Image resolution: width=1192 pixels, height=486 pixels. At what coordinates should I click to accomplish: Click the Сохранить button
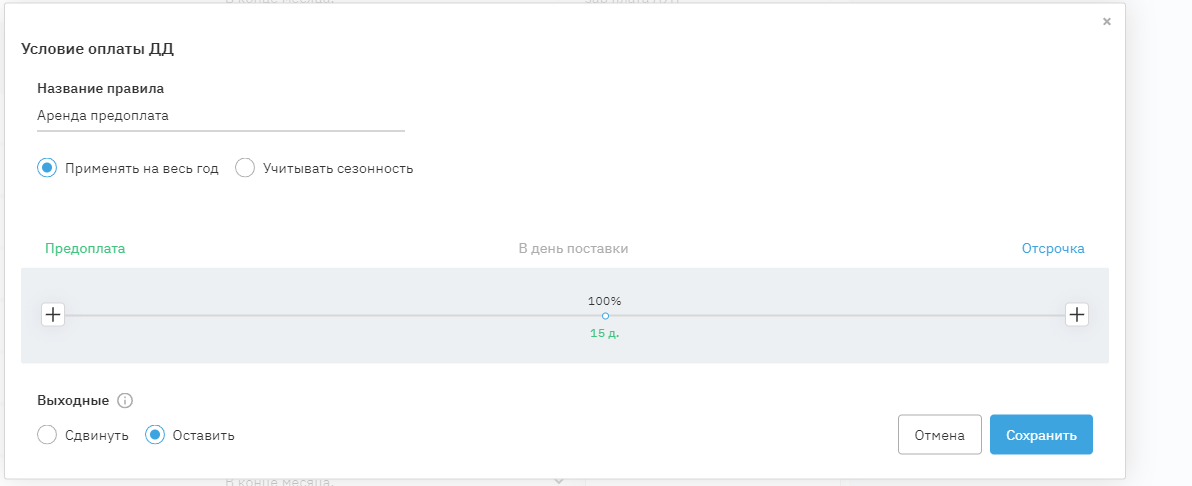[1041, 435]
